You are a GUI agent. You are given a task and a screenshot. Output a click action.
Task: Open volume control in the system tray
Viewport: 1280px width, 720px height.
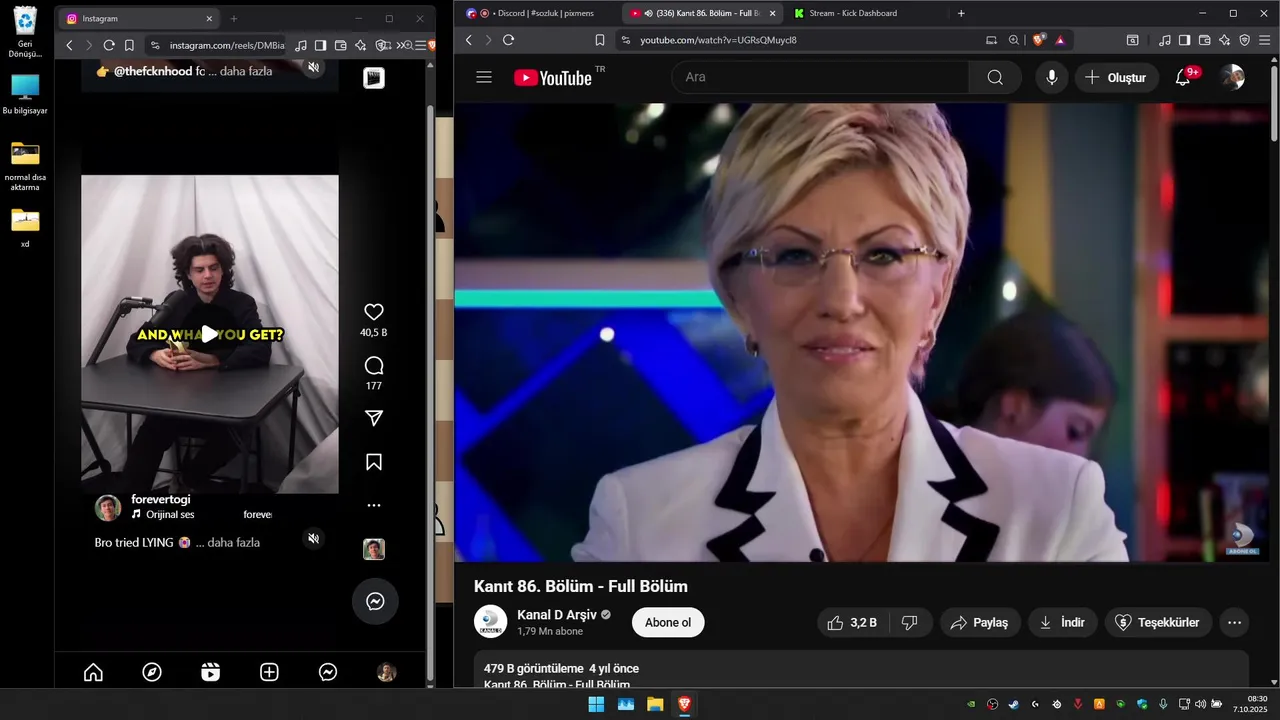click(x=1200, y=704)
